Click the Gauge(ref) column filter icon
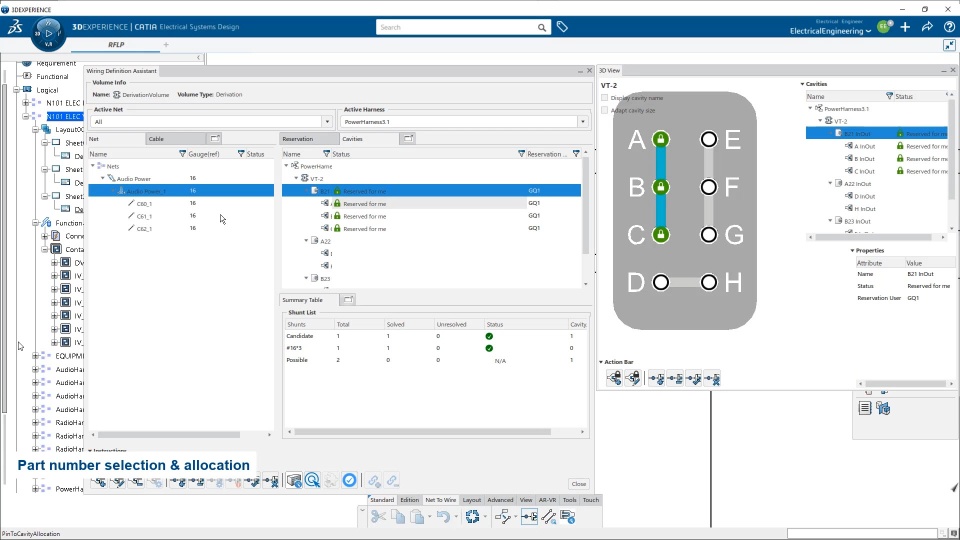 point(241,154)
